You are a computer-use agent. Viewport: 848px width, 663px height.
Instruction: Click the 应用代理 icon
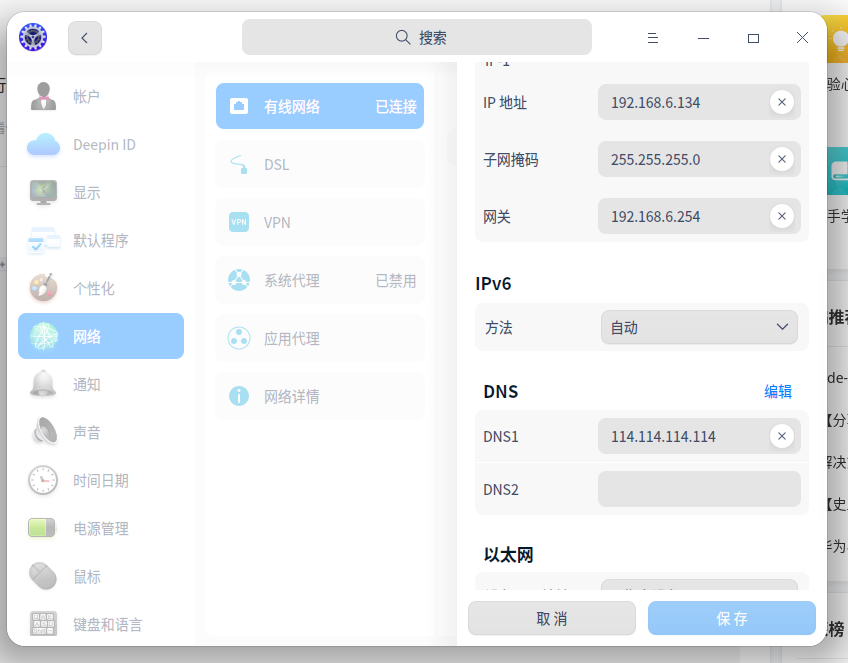(239, 339)
